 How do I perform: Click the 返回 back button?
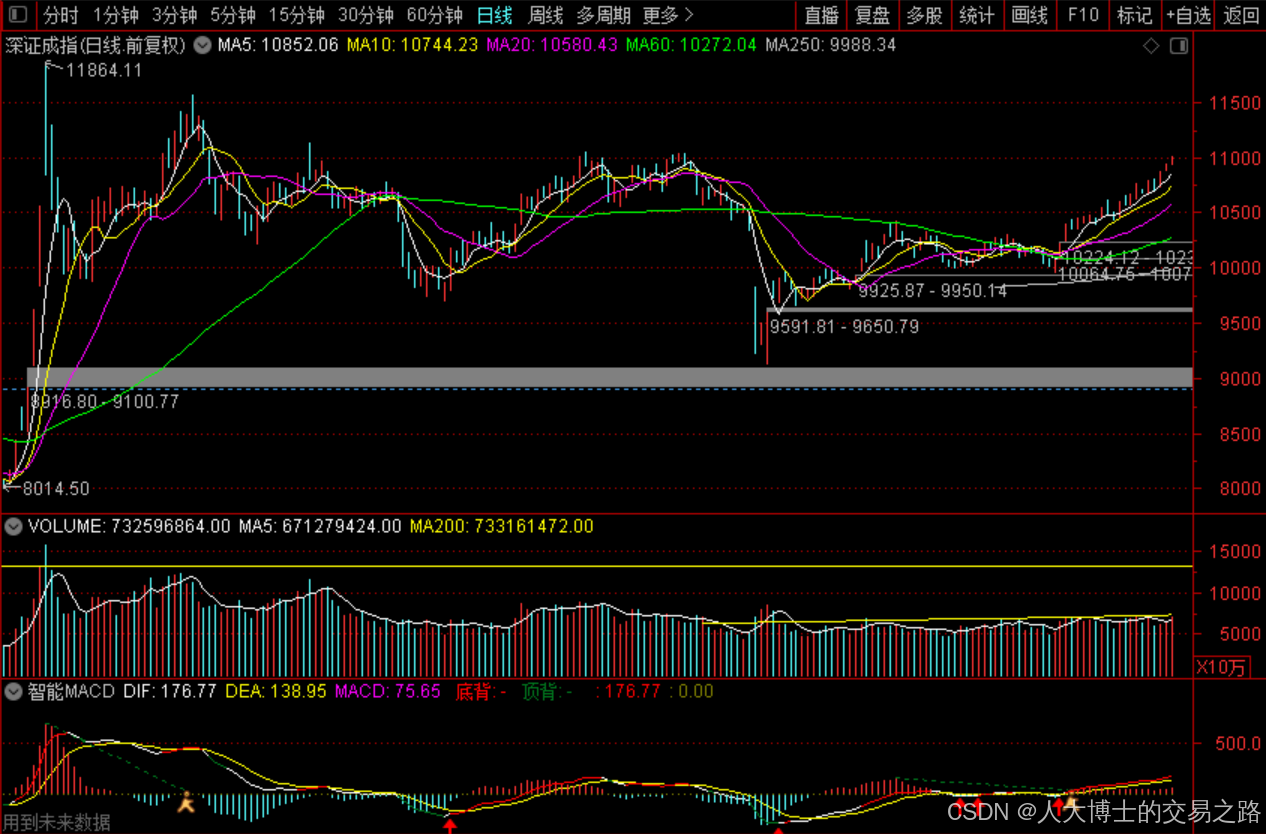[1241, 15]
